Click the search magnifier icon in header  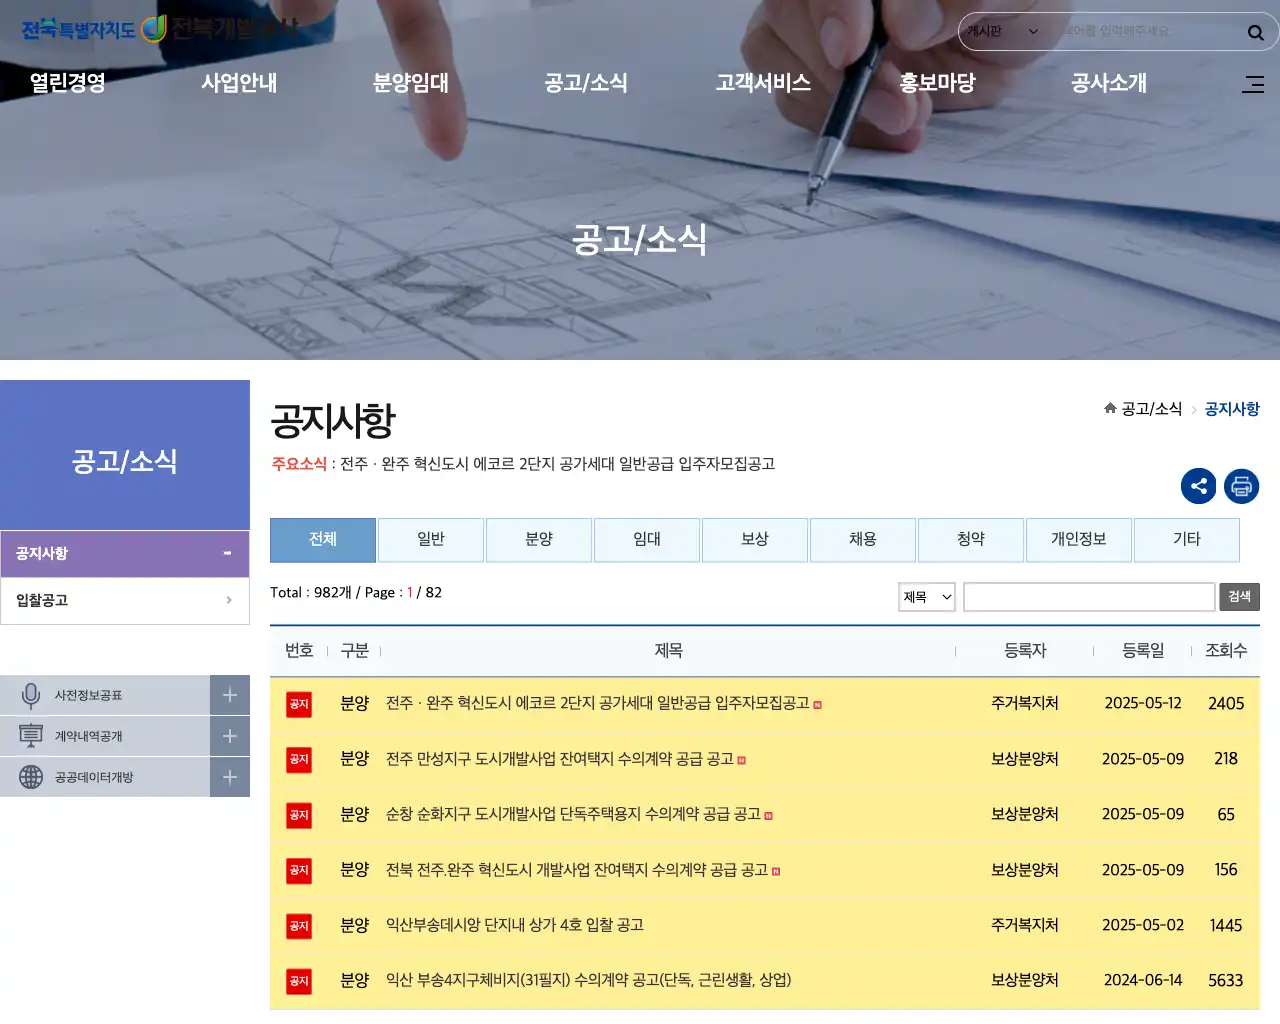1255,32
